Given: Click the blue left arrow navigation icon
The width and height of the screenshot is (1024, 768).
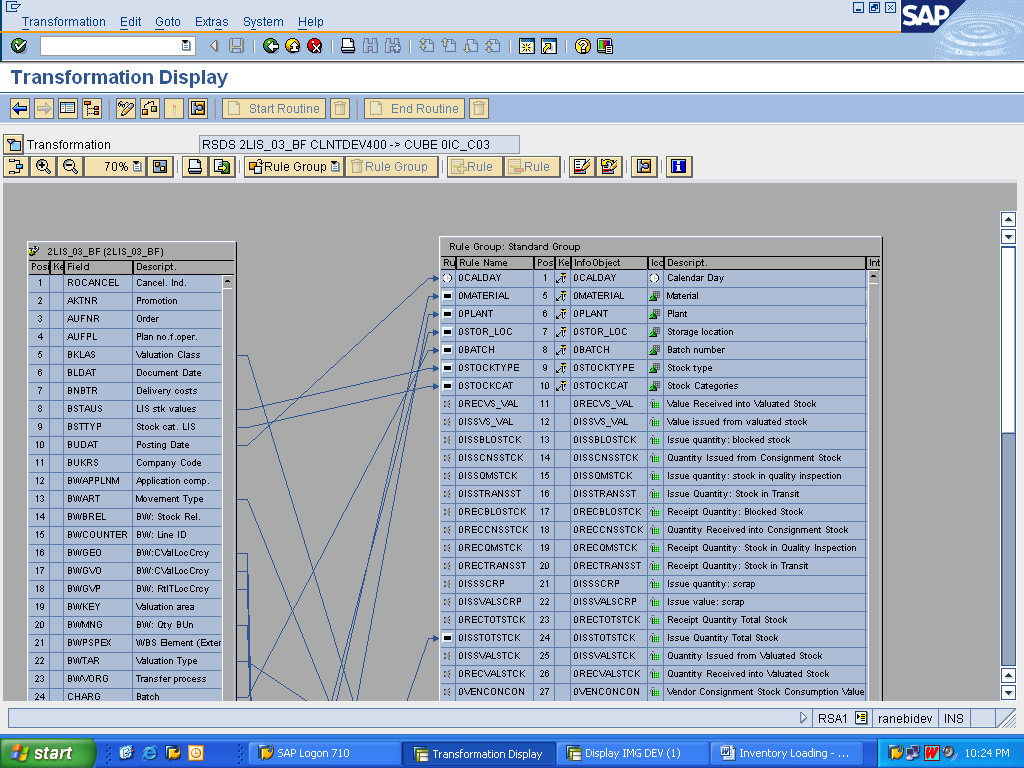Looking at the screenshot, I should point(20,108).
